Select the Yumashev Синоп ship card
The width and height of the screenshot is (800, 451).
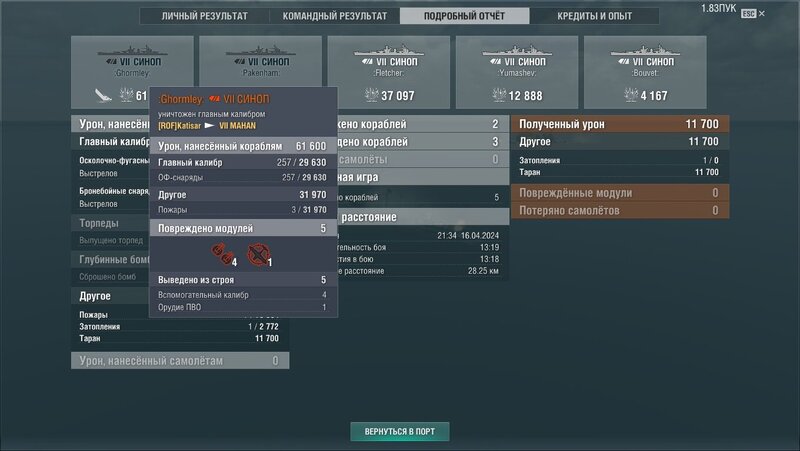517,72
